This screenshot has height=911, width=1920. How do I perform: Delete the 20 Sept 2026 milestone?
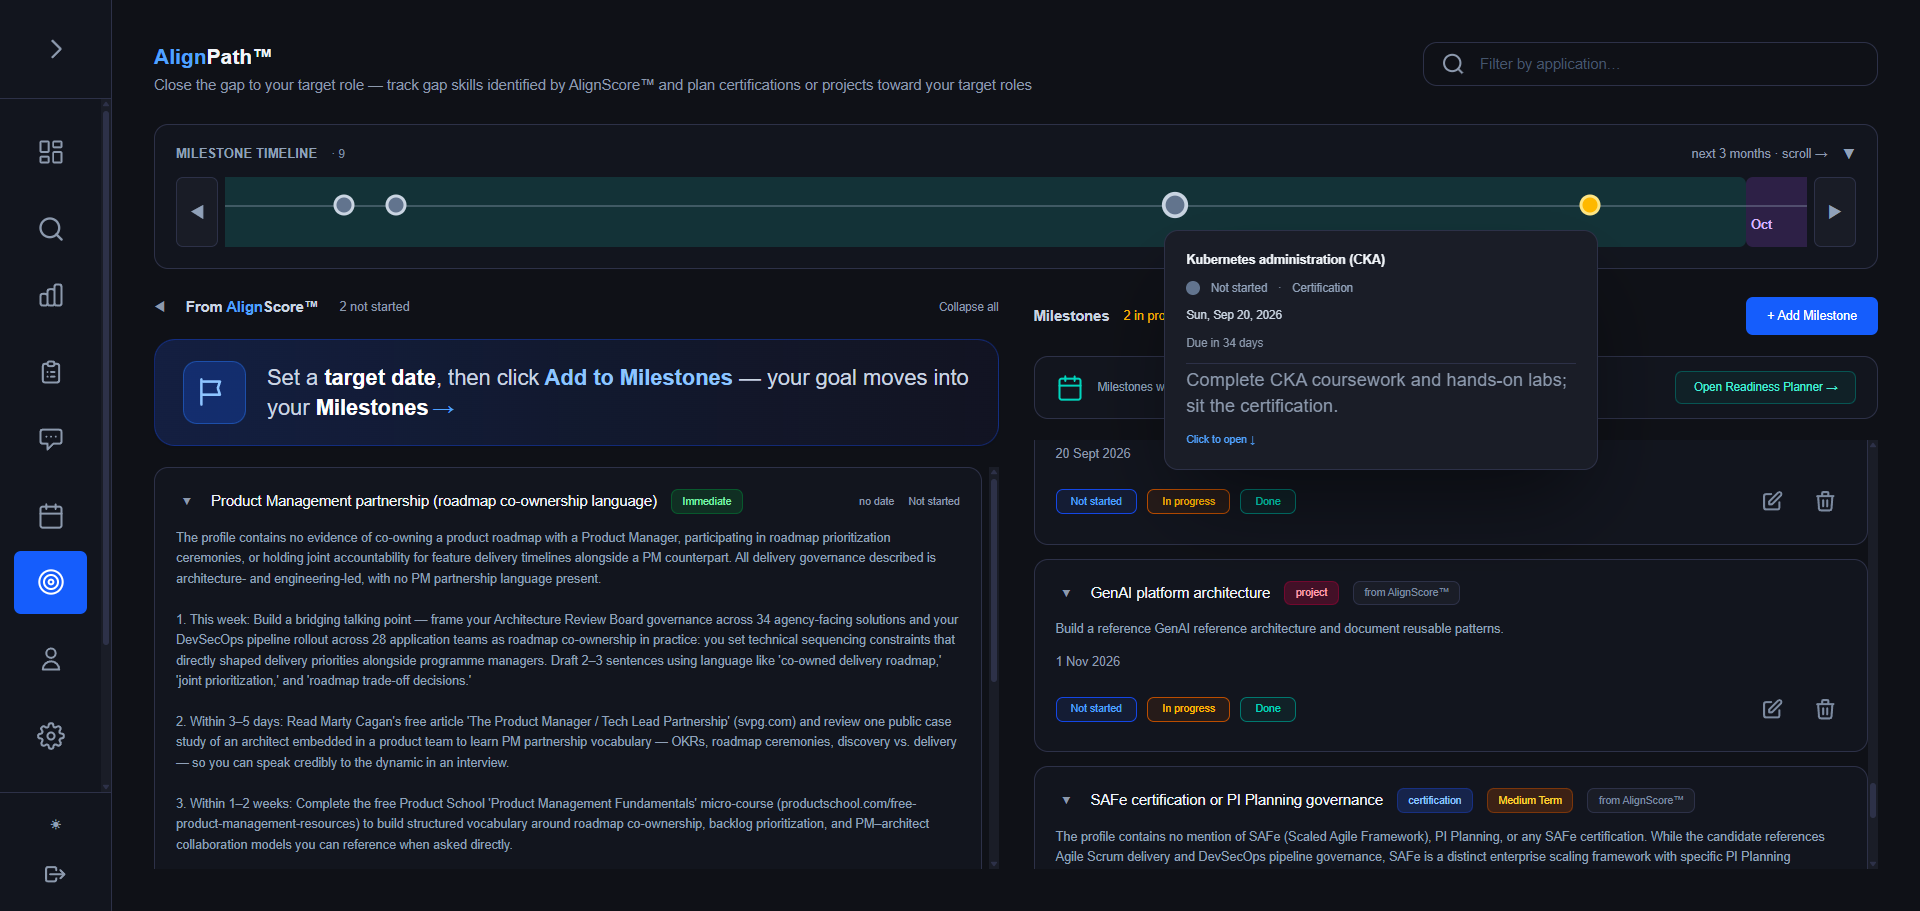(1825, 501)
